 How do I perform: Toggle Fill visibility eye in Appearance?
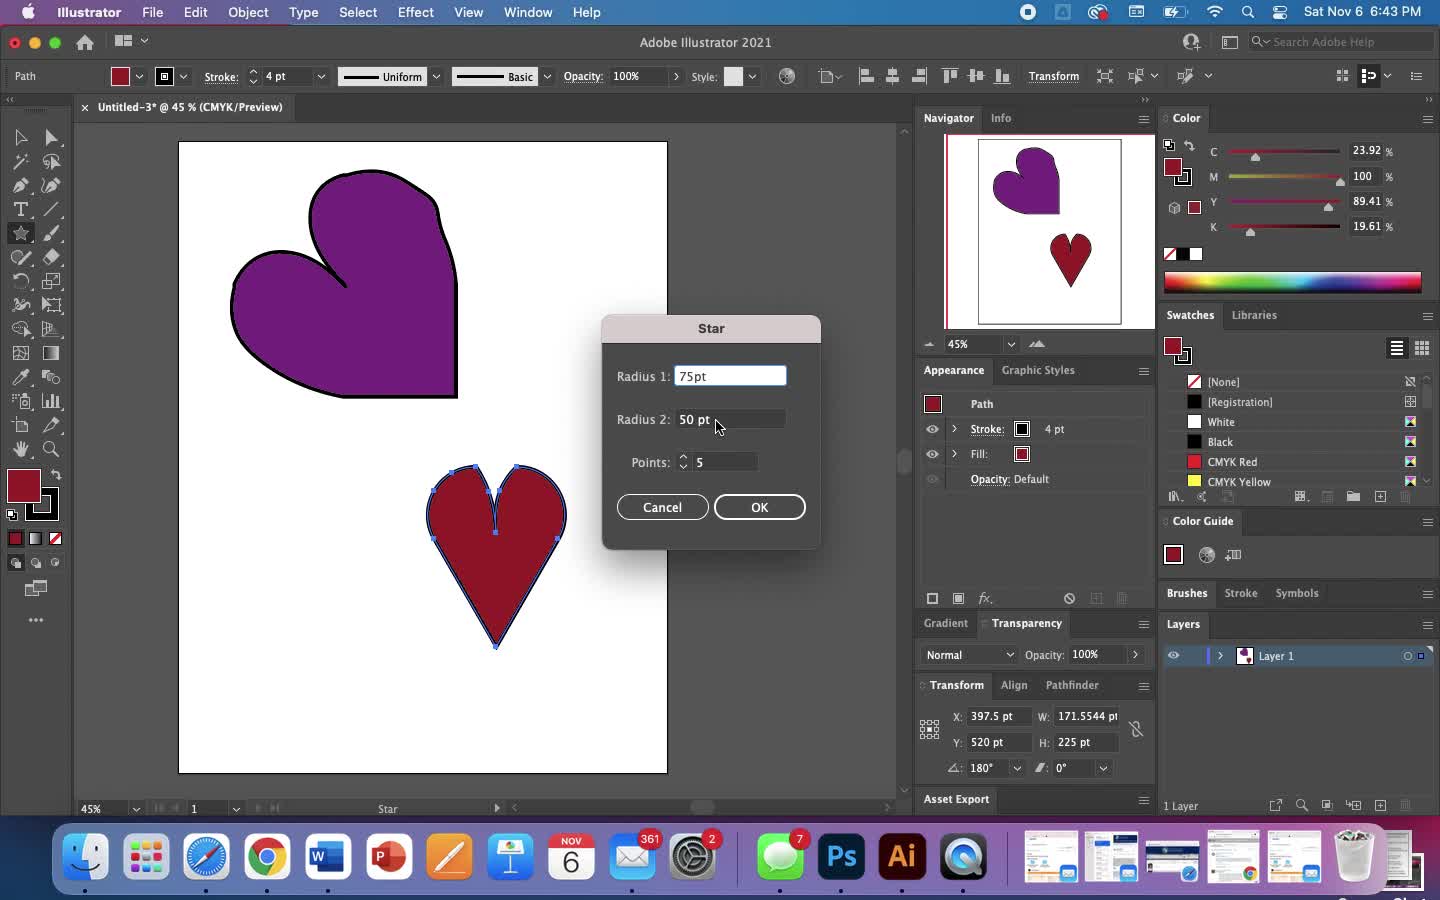pos(932,454)
